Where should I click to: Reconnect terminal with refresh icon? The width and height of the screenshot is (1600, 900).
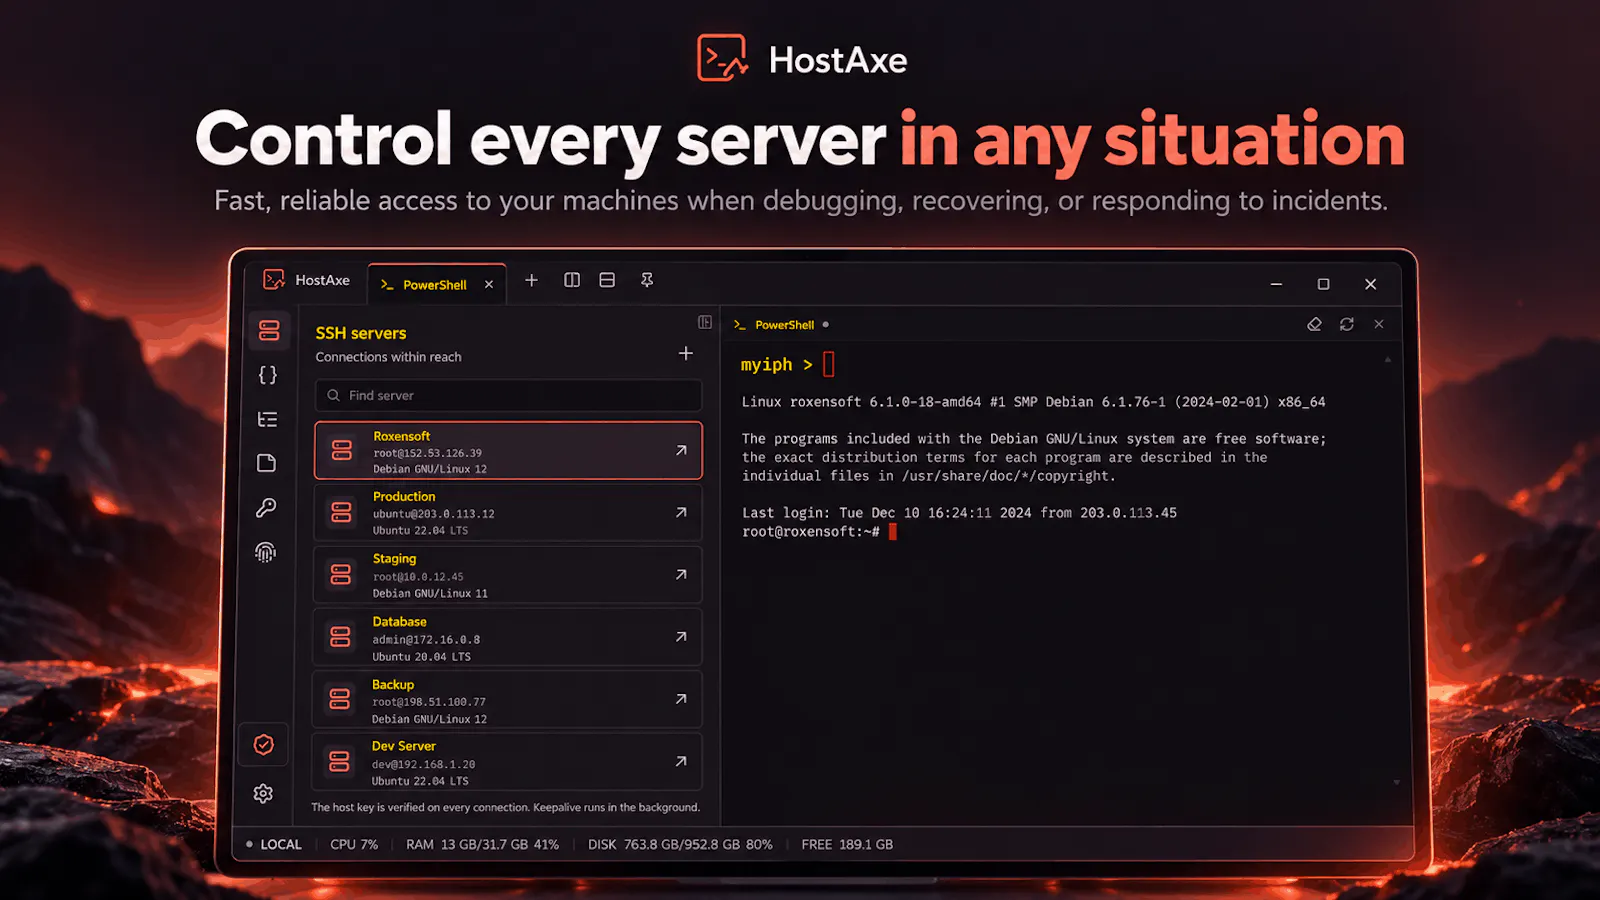(1347, 324)
